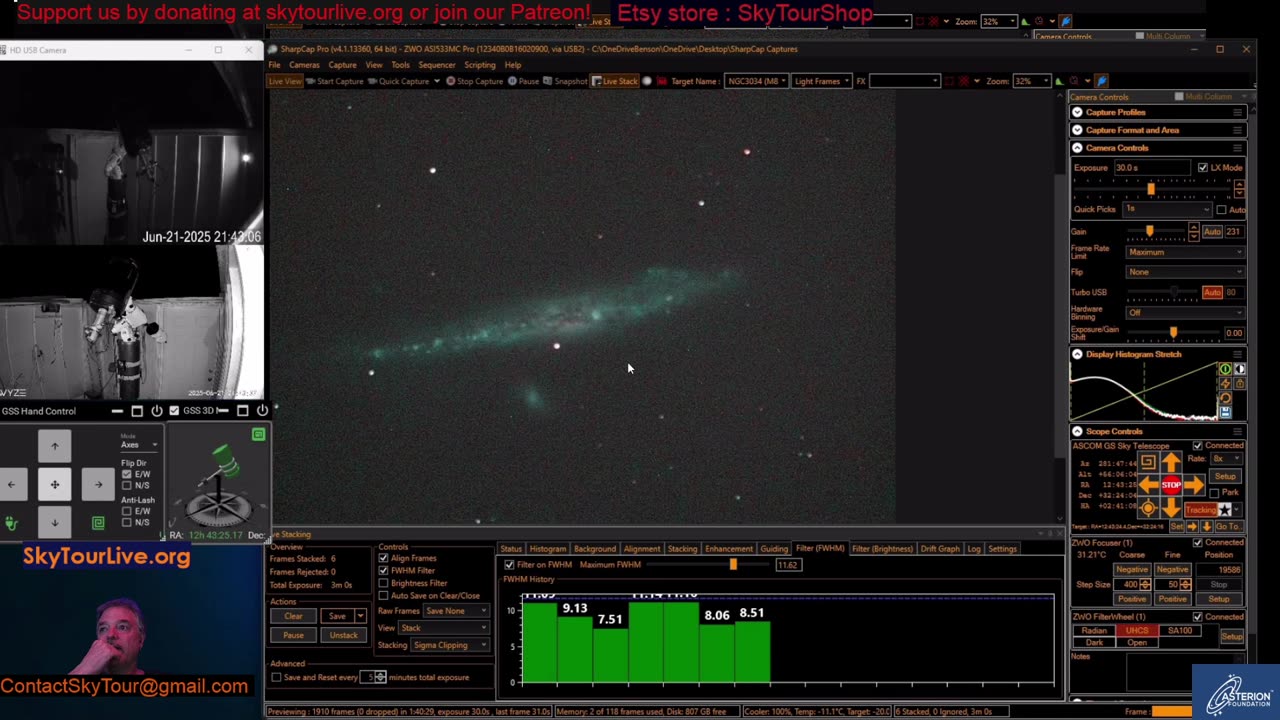Viewport: 1280px width, 720px height.
Task: Enable the Brightness Filter checkbox
Action: pos(383,583)
